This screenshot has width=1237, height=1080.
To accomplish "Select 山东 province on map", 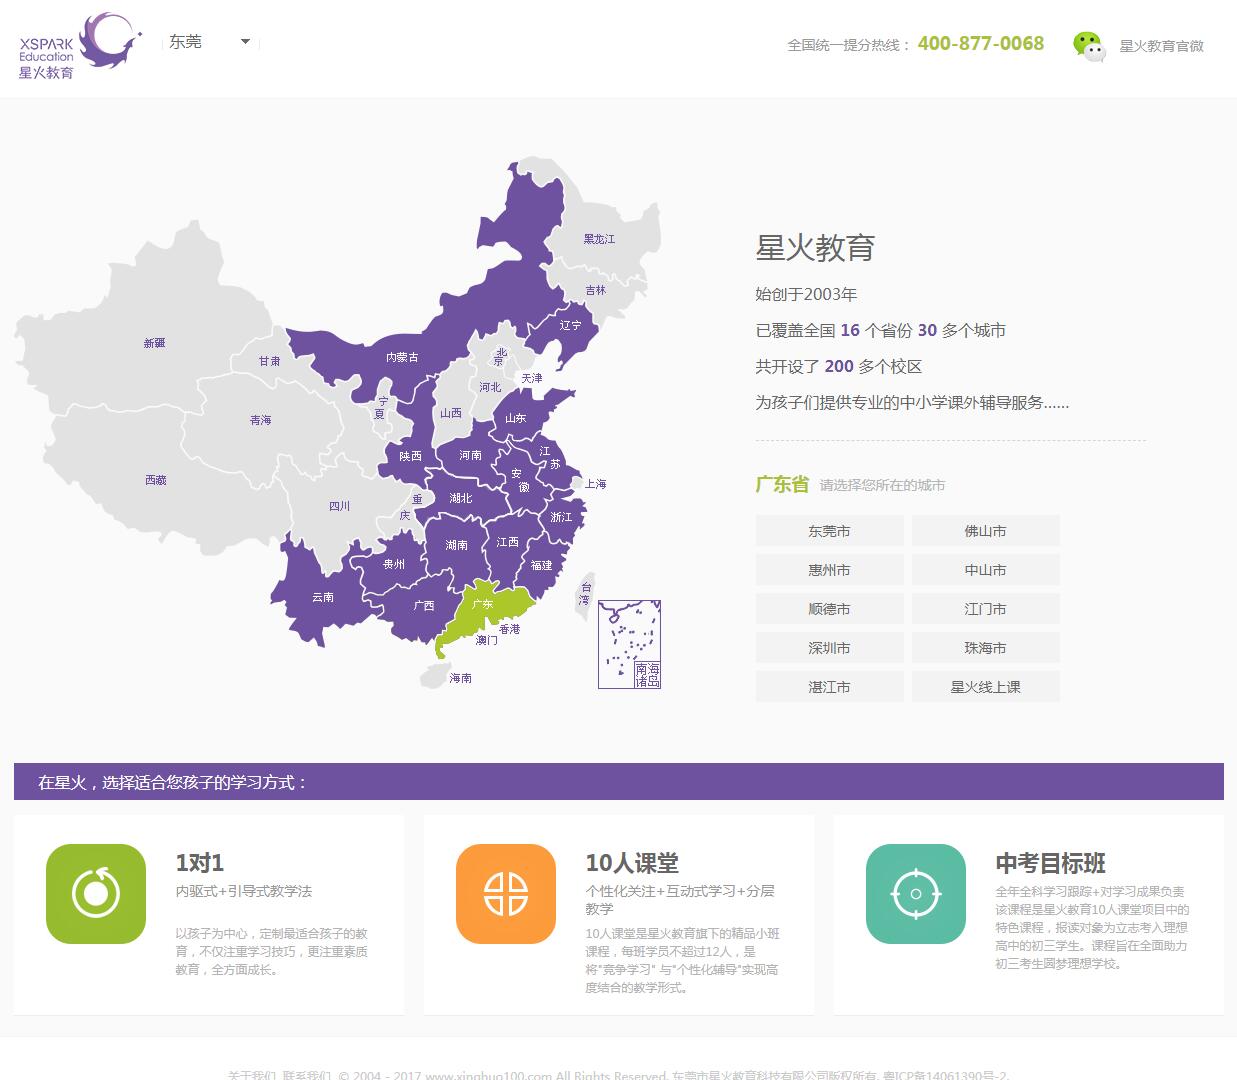I will pyautogui.click(x=515, y=418).
